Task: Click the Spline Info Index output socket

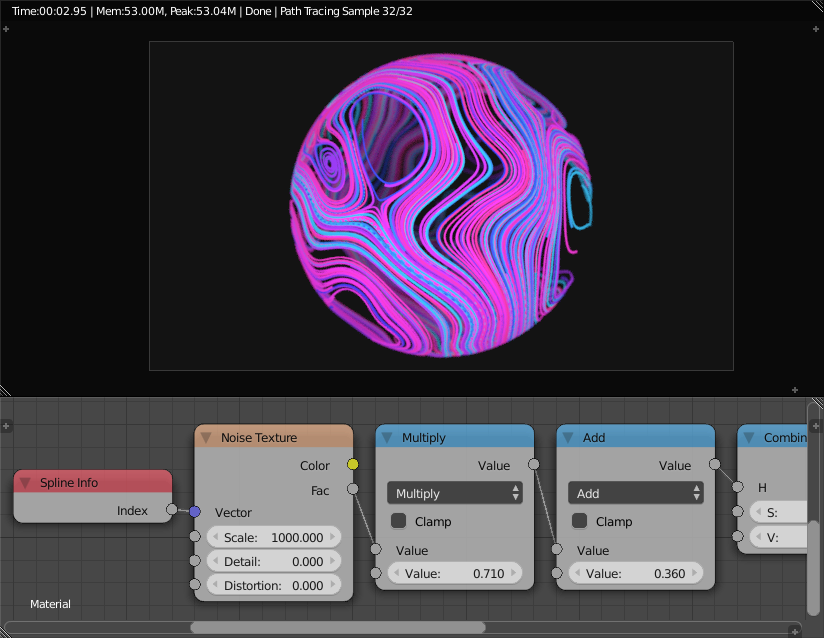Action: [x=172, y=509]
